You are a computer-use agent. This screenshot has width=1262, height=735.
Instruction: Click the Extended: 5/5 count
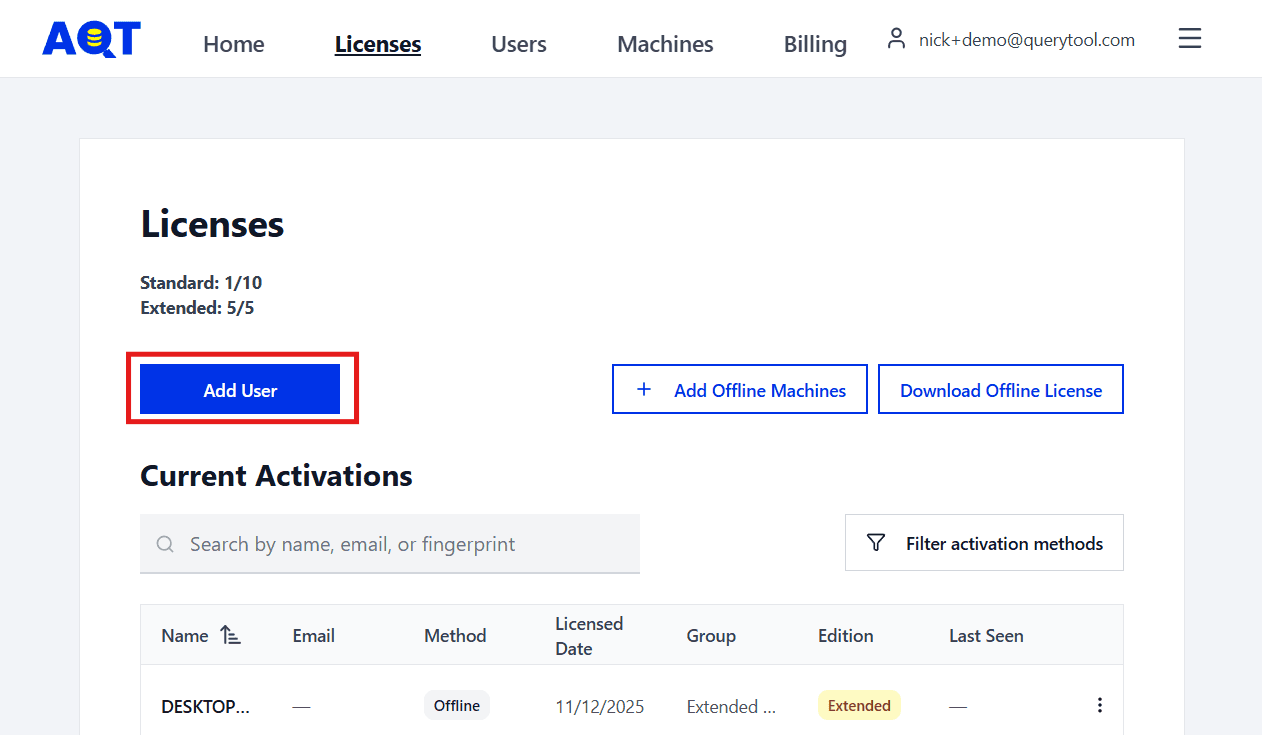(x=197, y=308)
